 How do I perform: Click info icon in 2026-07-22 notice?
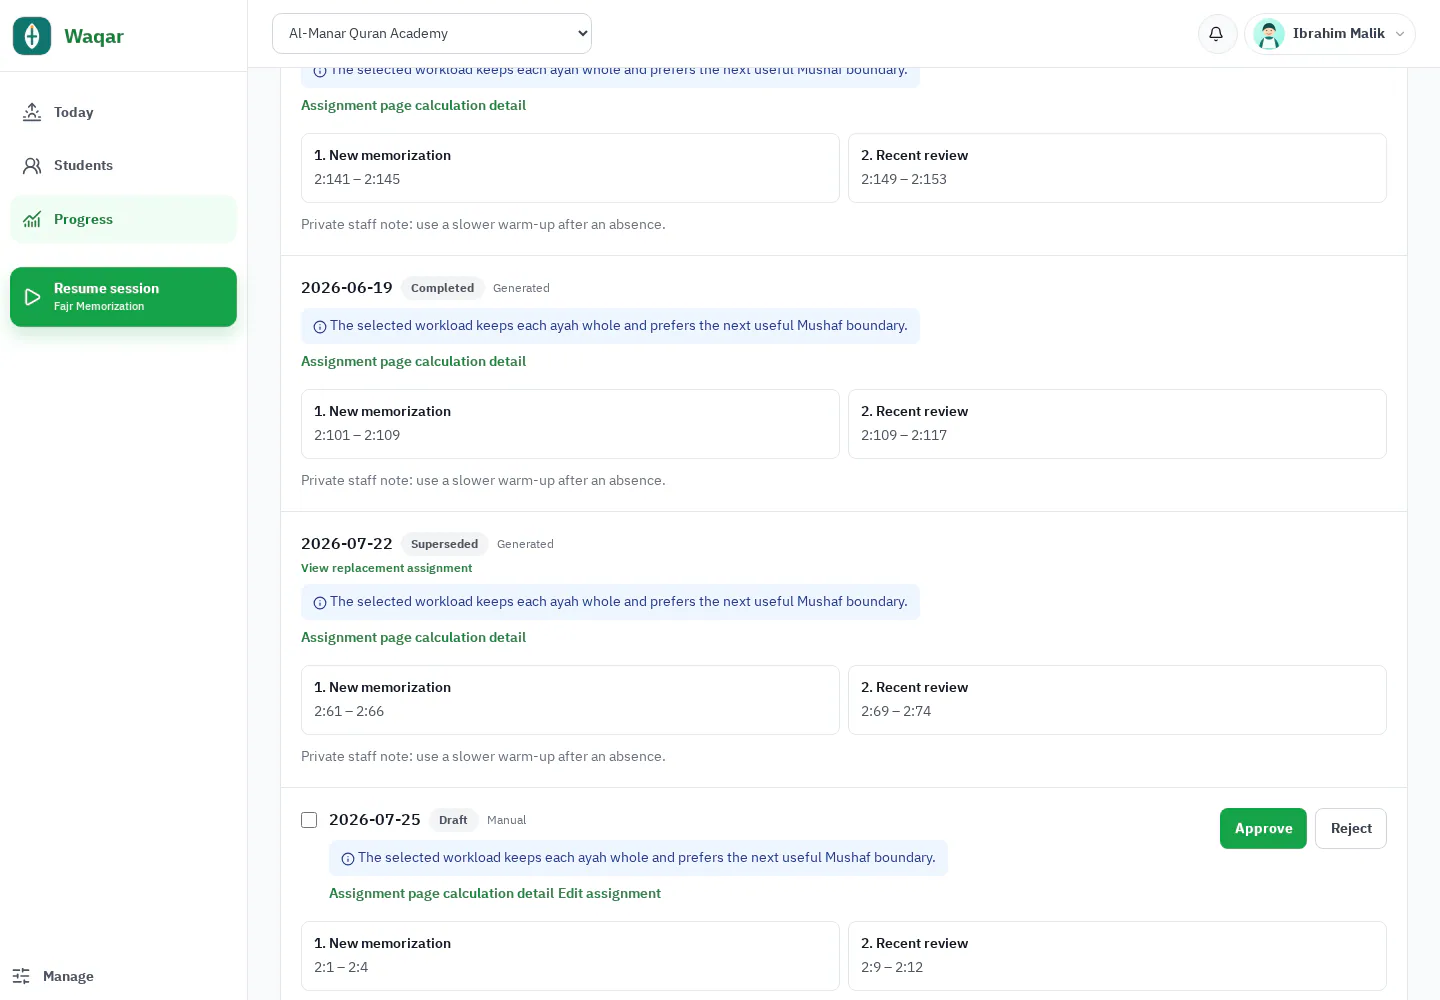[320, 603]
